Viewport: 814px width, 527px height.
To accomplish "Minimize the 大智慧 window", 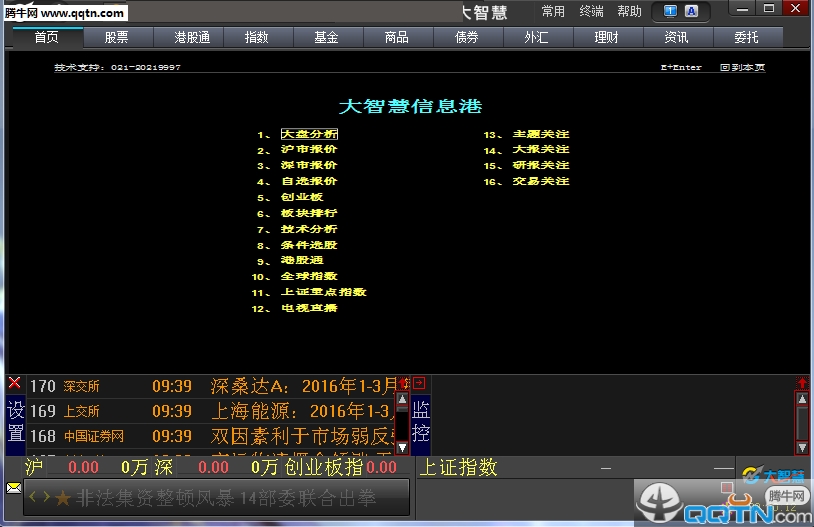I will click(x=742, y=9).
